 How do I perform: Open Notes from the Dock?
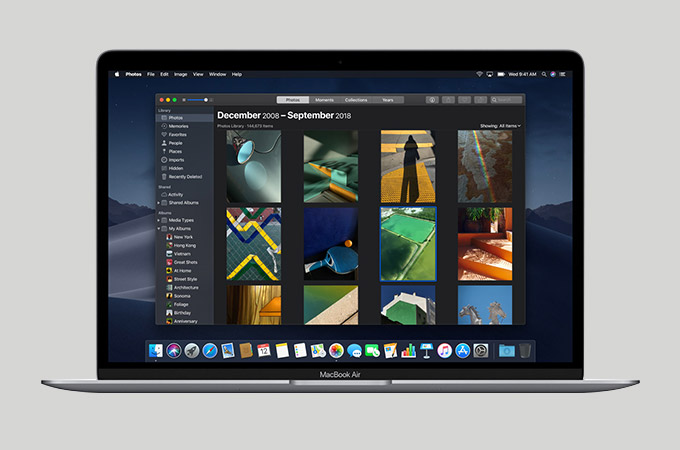pyautogui.click(x=282, y=351)
